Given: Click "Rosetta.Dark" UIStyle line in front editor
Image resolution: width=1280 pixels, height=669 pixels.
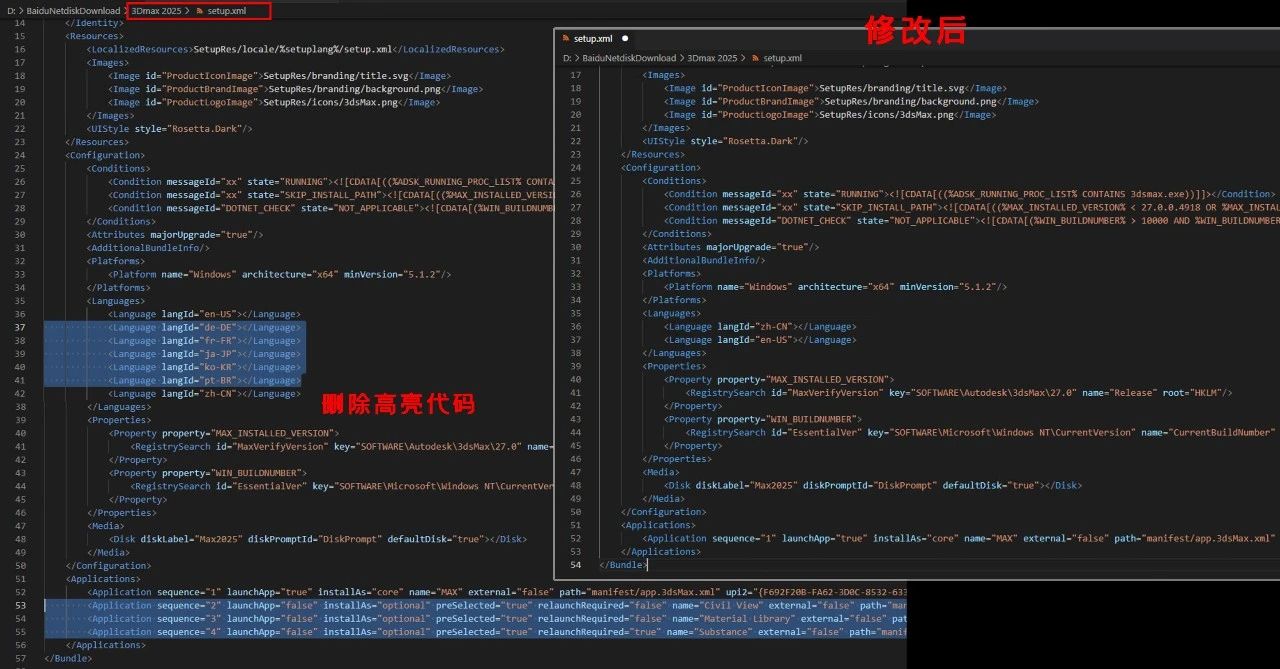Looking at the screenshot, I should pyautogui.click(x=725, y=141).
